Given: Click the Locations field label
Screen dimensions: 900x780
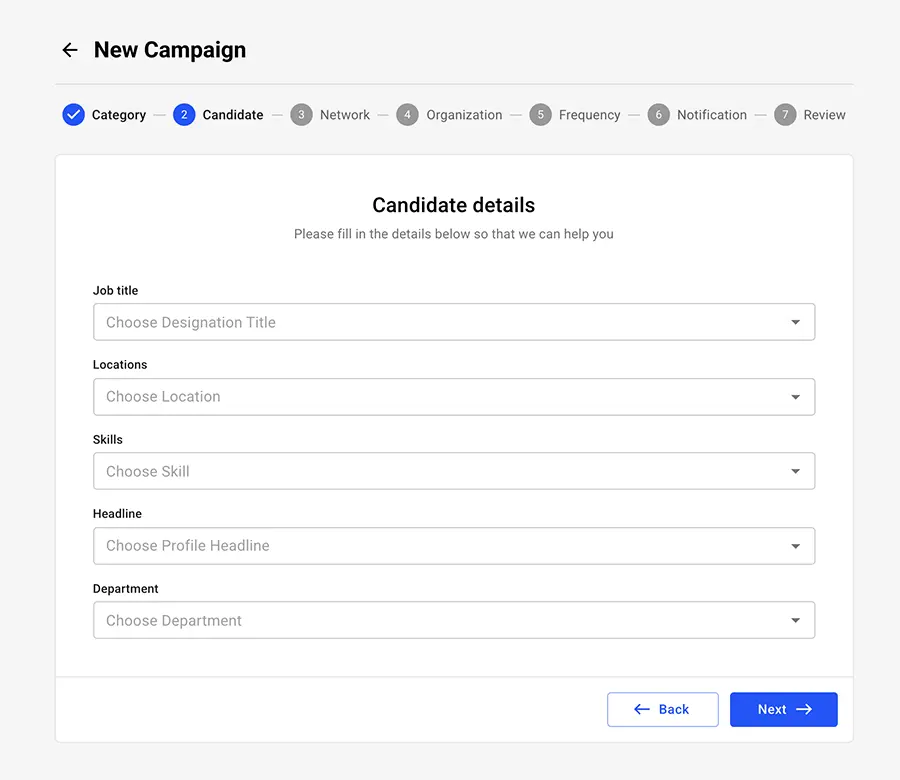Looking at the screenshot, I should click(120, 364).
